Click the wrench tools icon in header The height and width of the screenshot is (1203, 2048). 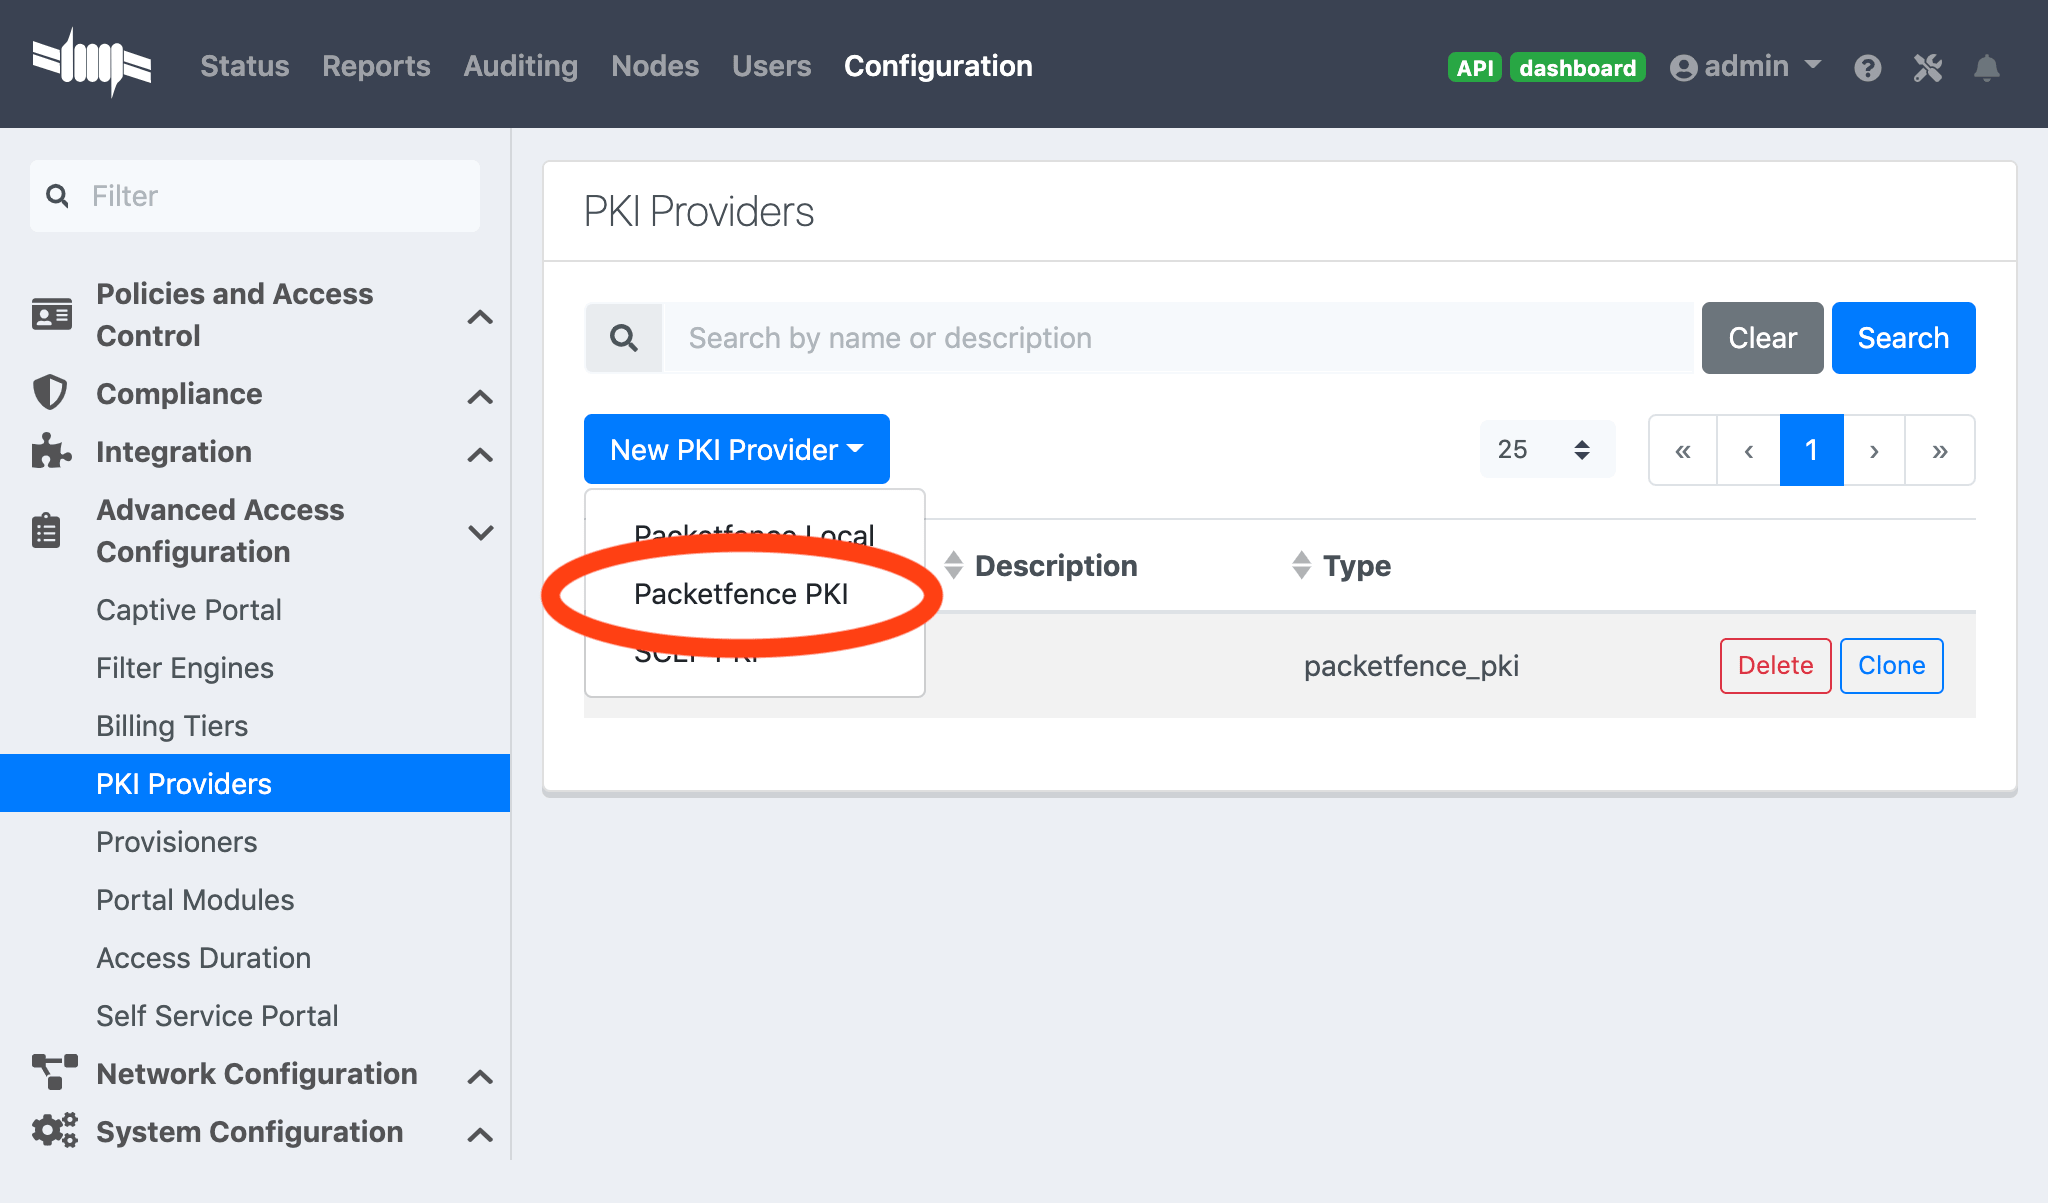(x=1927, y=67)
